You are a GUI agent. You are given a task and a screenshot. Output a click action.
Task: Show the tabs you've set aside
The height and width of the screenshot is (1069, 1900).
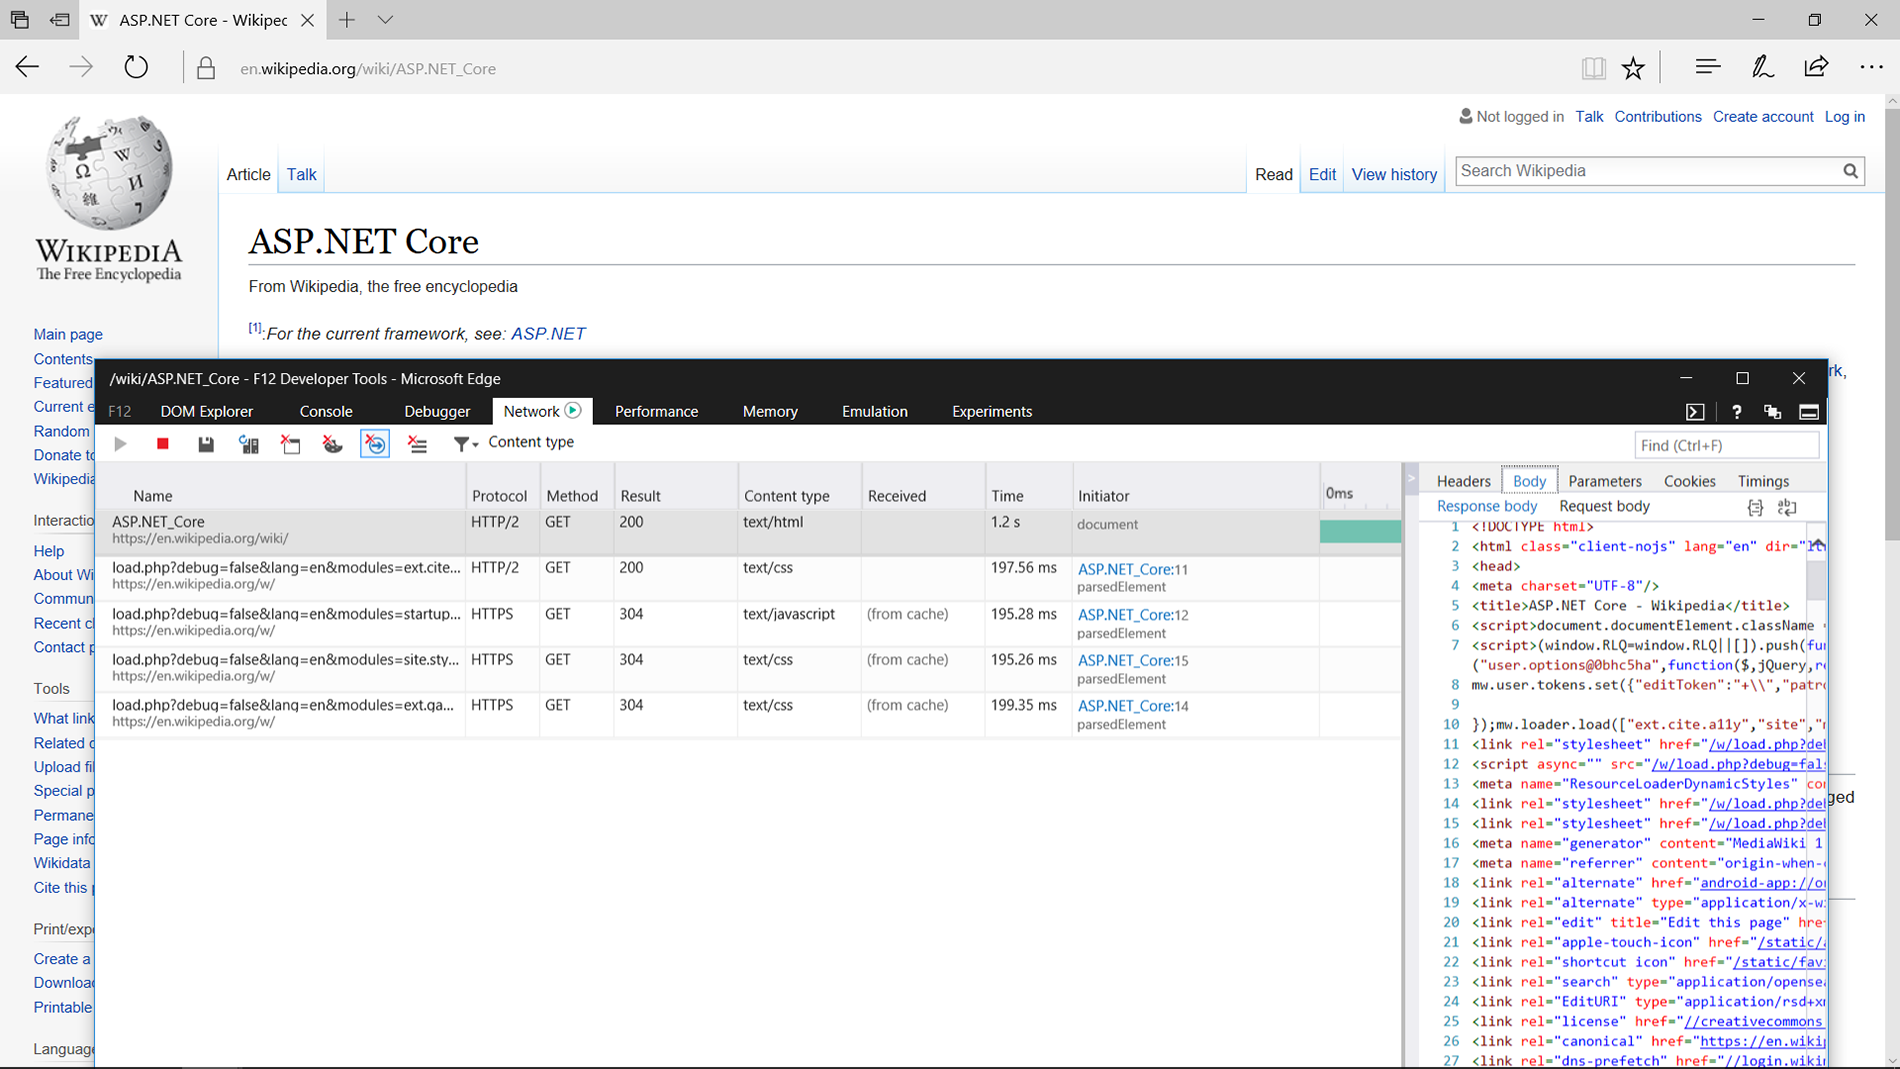coord(20,20)
